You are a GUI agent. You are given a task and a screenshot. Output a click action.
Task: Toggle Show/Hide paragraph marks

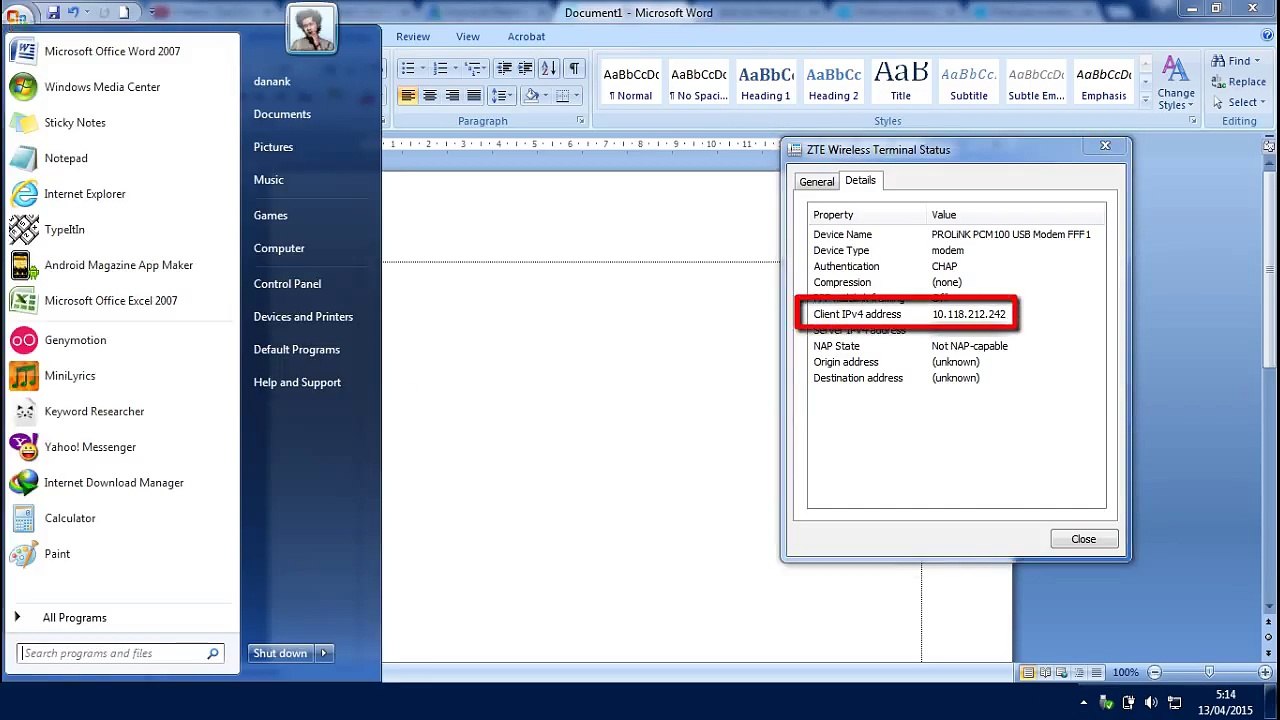pos(573,68)
